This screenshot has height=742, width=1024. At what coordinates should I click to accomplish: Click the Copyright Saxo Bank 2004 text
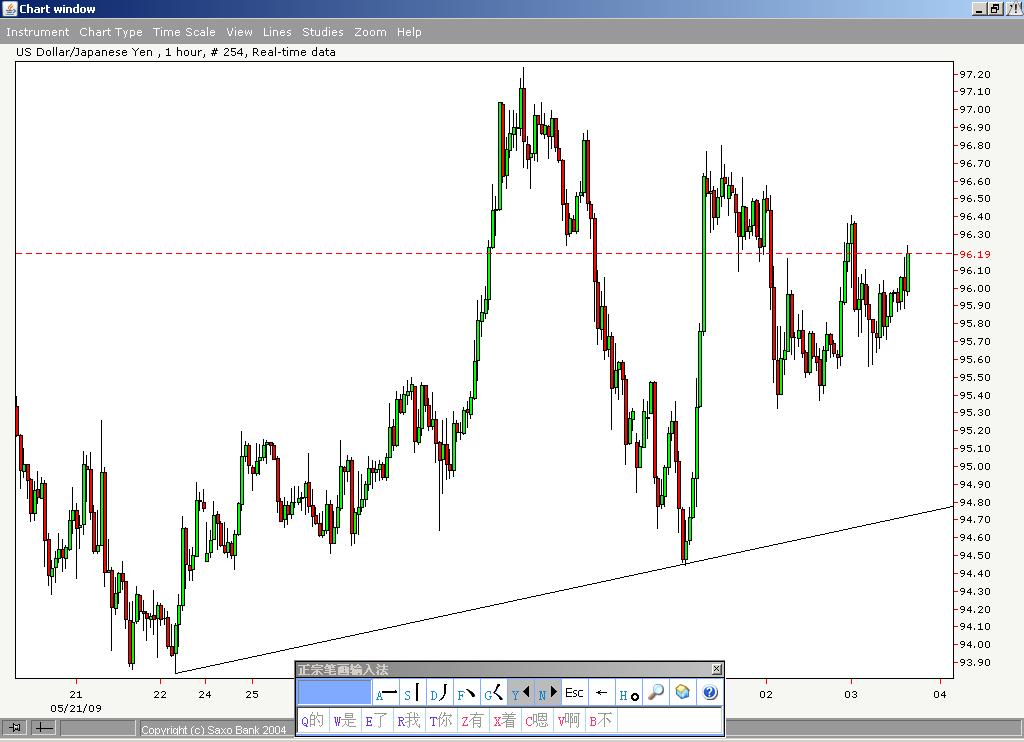(x=214, y=730)
